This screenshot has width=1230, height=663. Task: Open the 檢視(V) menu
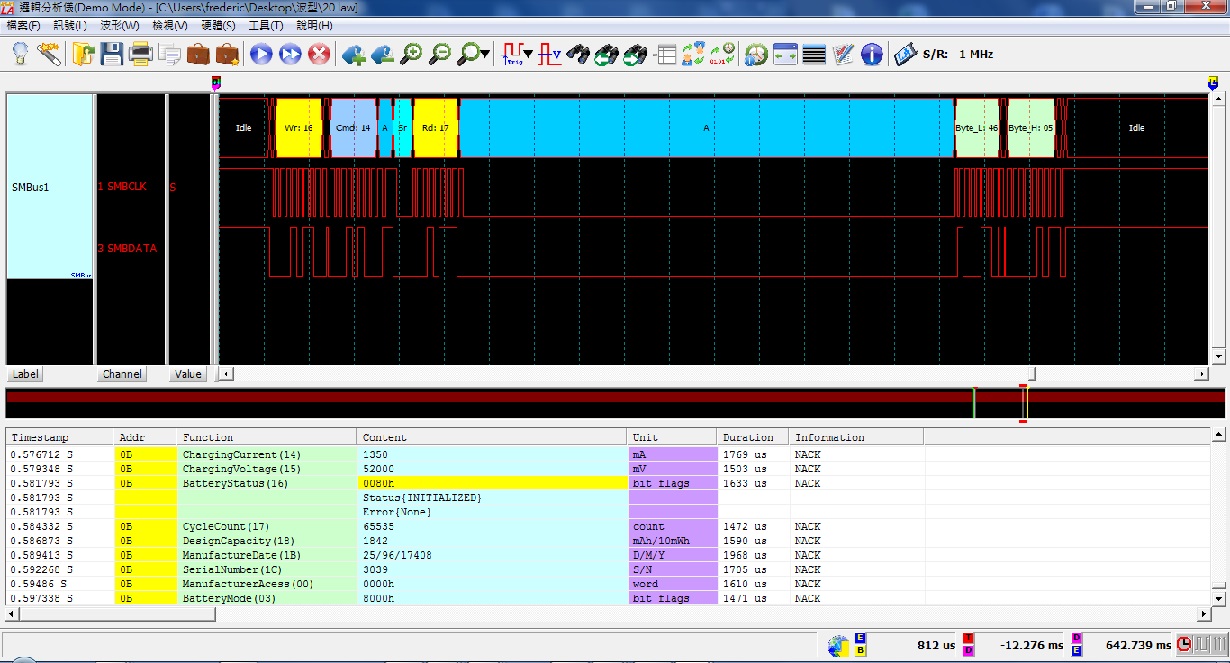point(169,25)
